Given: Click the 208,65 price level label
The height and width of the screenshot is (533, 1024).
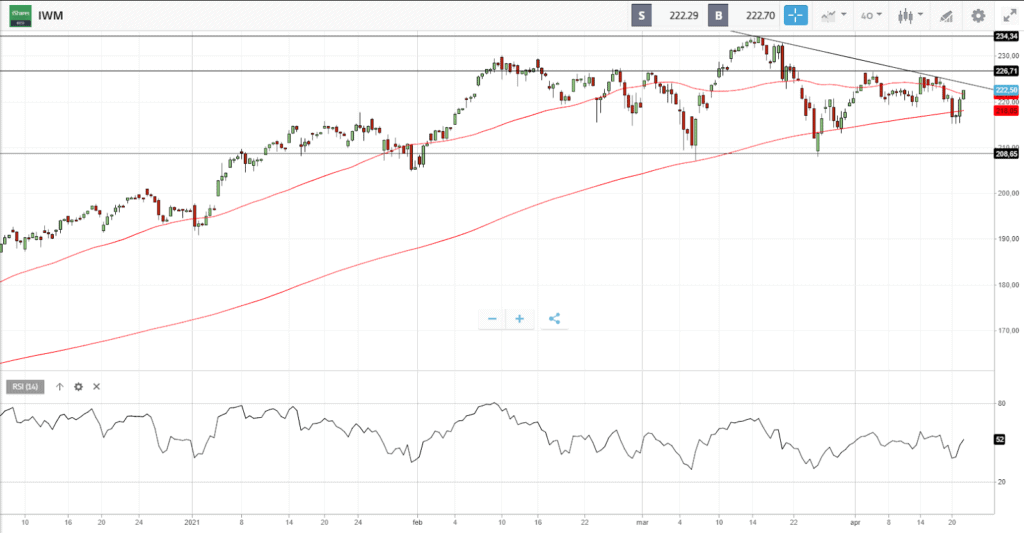Looking at the screenshot, I should pyautogui.click(x=1006, y=154).
